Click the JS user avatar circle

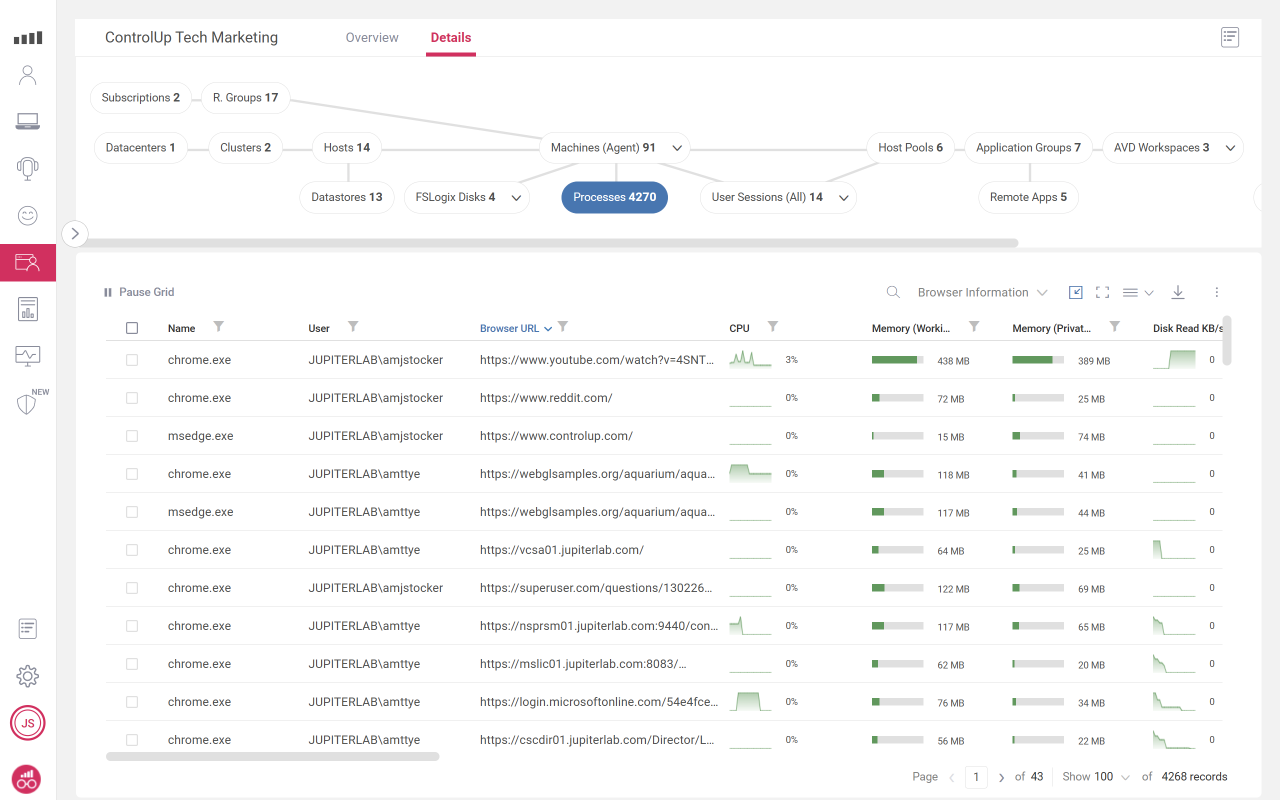27,723
